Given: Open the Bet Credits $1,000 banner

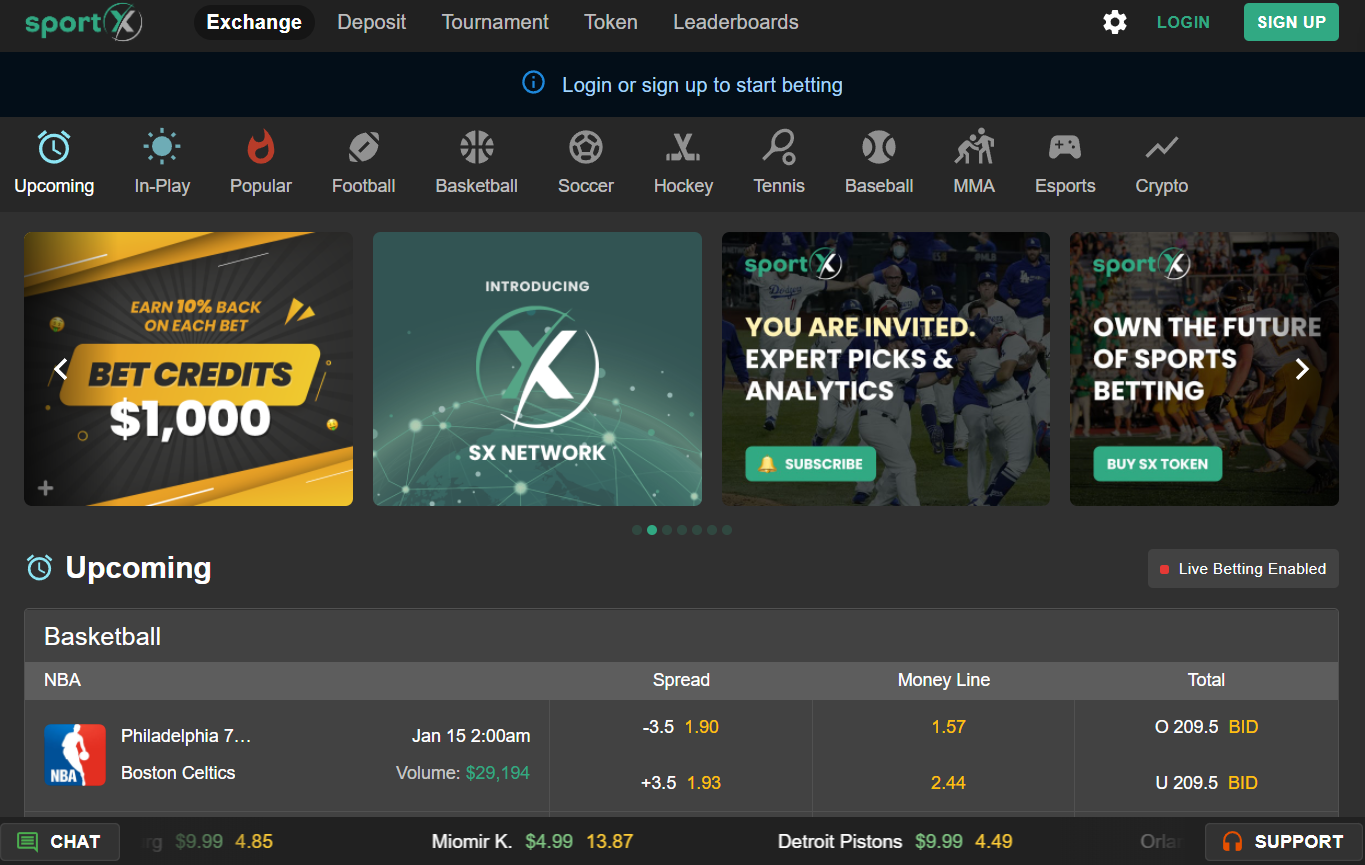Looking at the screenshot, I should point(188,369).
